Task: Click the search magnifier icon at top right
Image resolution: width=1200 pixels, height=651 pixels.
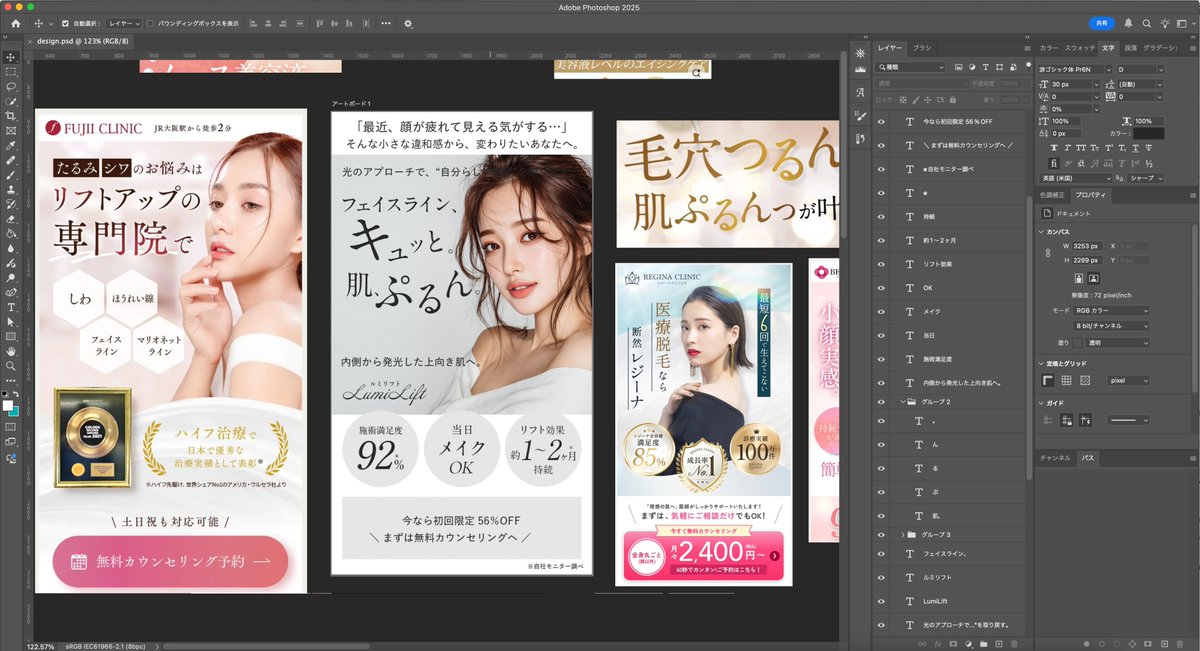Action: pyautogui.click(x=1148, y=23)
